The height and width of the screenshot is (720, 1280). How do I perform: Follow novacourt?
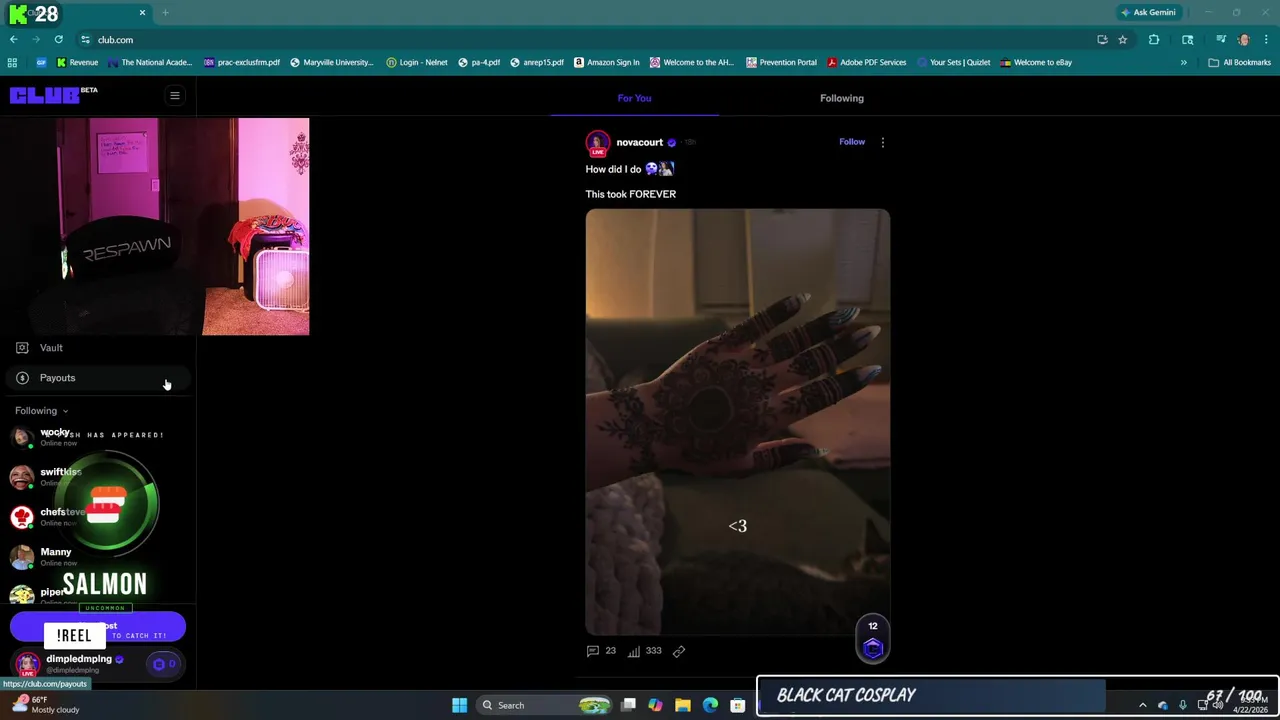pos(852,142)
